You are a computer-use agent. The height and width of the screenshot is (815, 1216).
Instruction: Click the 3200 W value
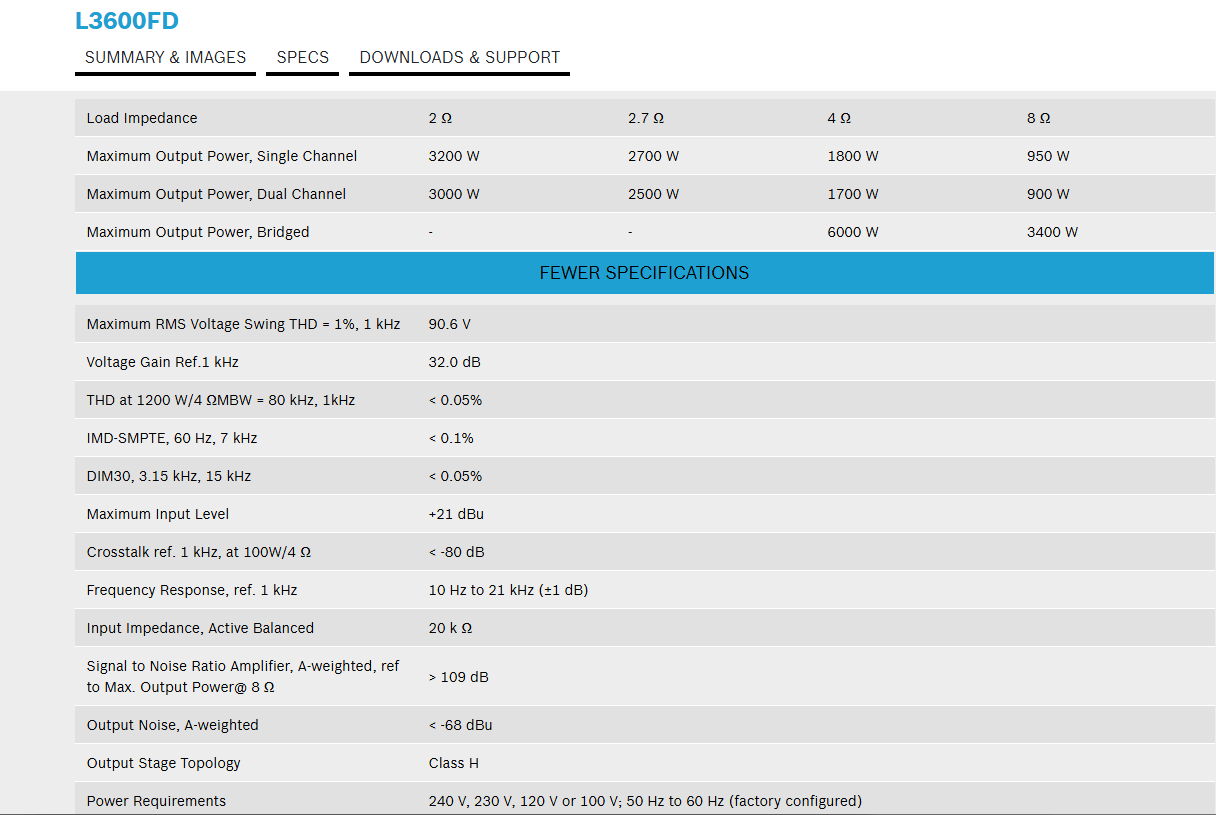tap(454, 156)
